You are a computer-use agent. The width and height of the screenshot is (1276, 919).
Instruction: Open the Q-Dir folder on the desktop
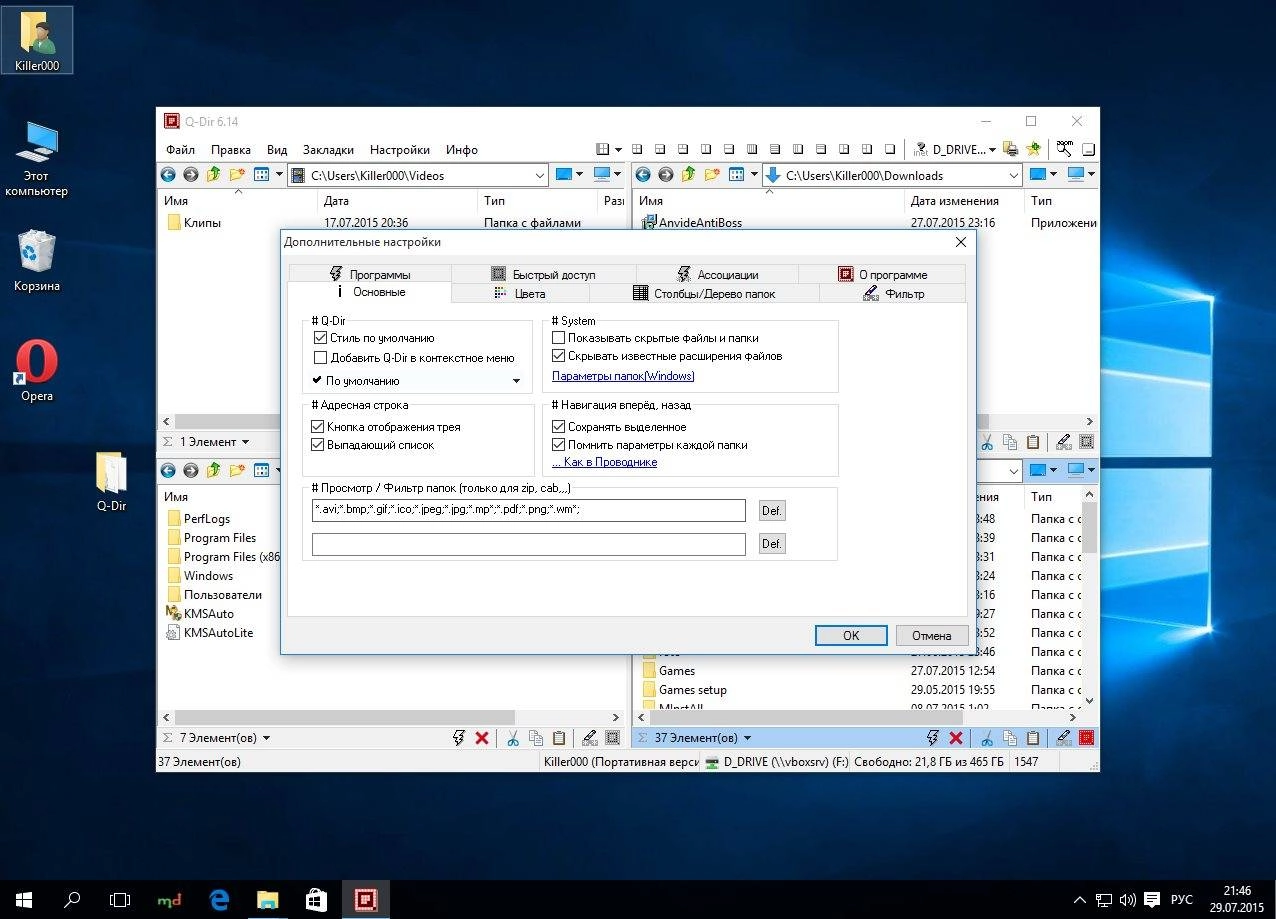coord(111,482)
